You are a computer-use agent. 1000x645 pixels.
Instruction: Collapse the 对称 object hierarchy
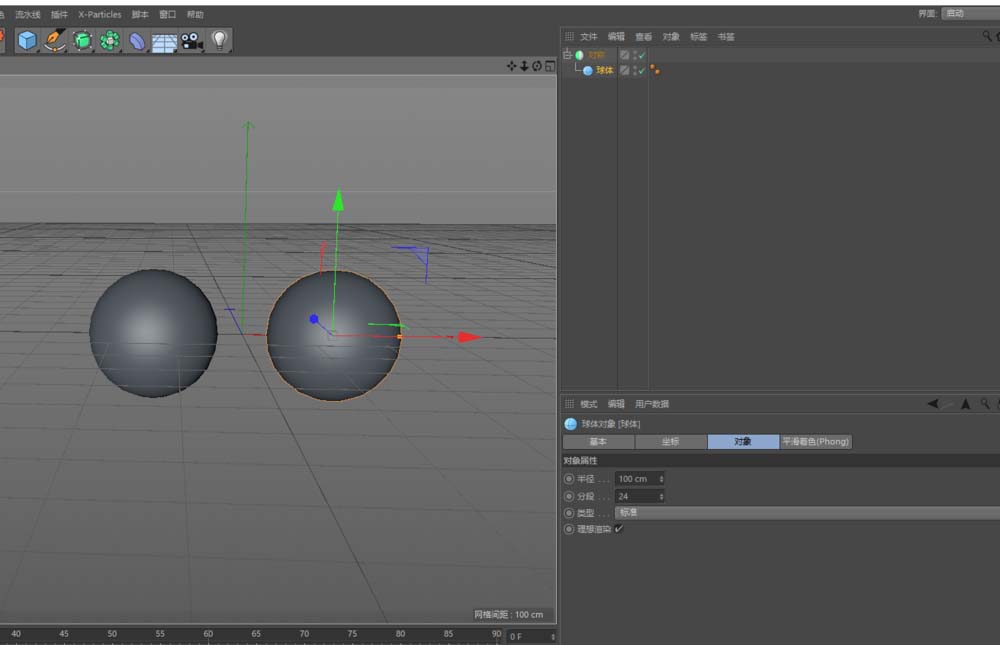click(567, 55)
